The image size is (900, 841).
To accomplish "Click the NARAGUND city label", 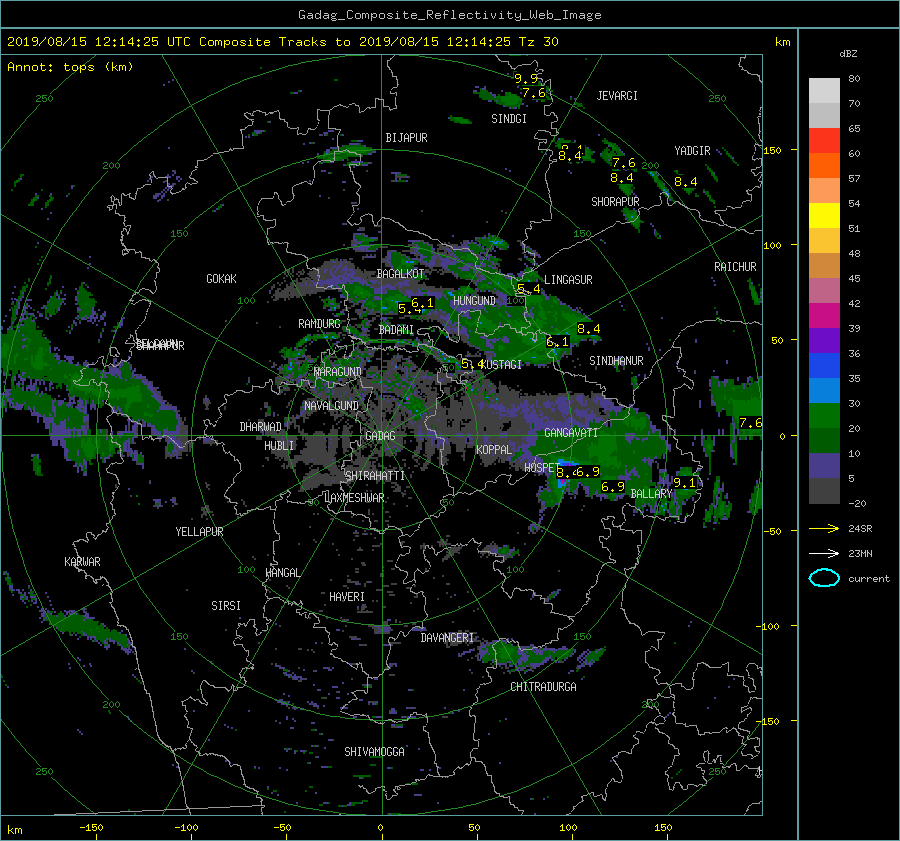I will pos(338,372).
